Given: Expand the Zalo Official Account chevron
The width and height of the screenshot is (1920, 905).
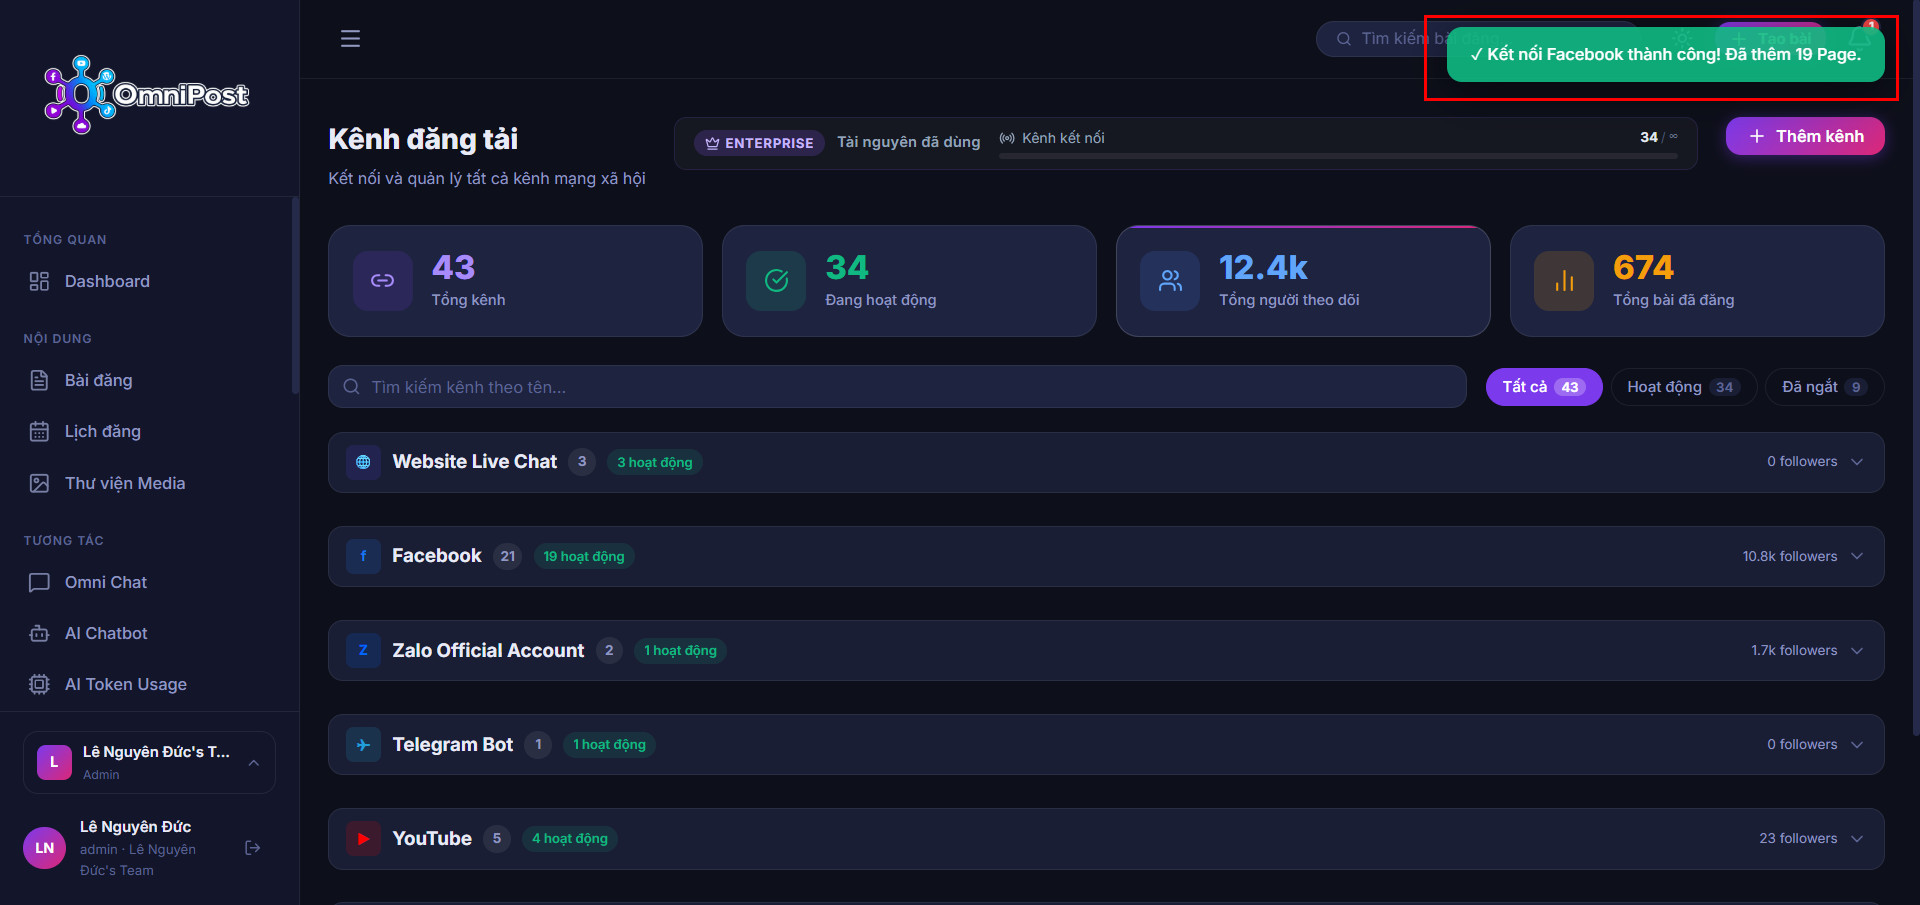Looking at the screenshot, I should point(1857,650).
